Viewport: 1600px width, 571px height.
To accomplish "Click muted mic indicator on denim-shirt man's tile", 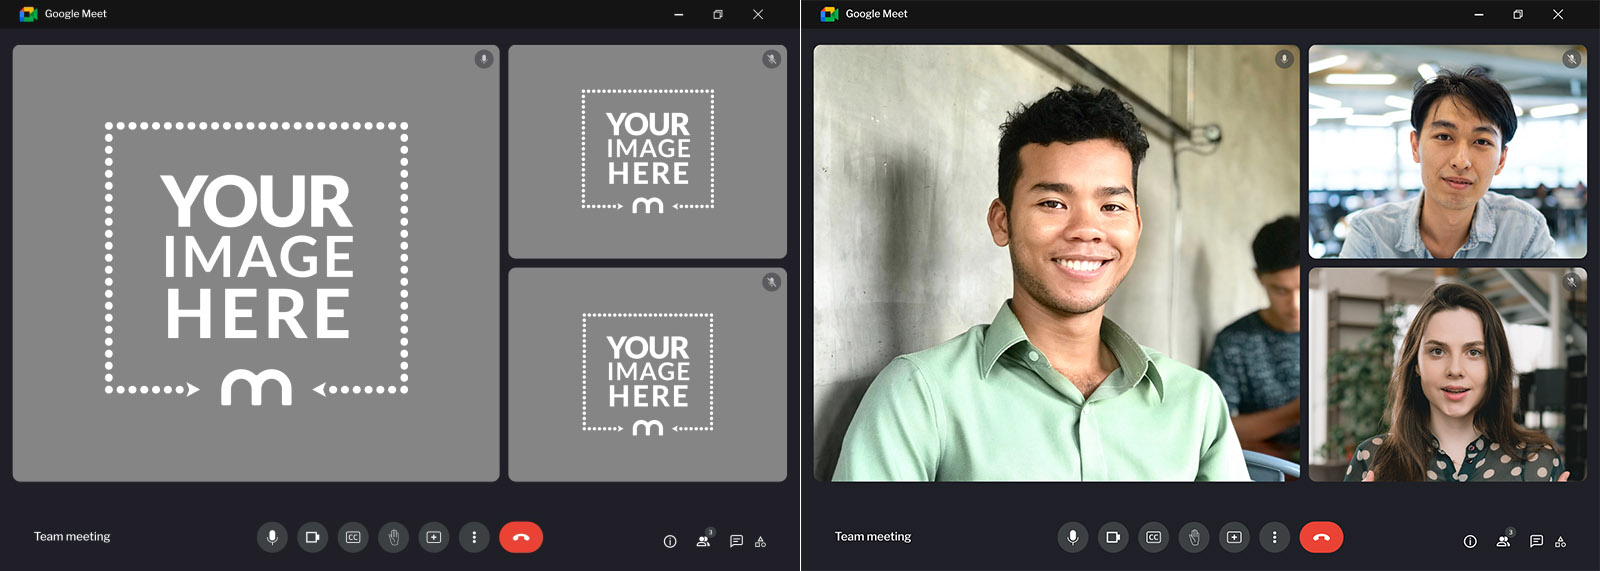I will (1571, 59).
